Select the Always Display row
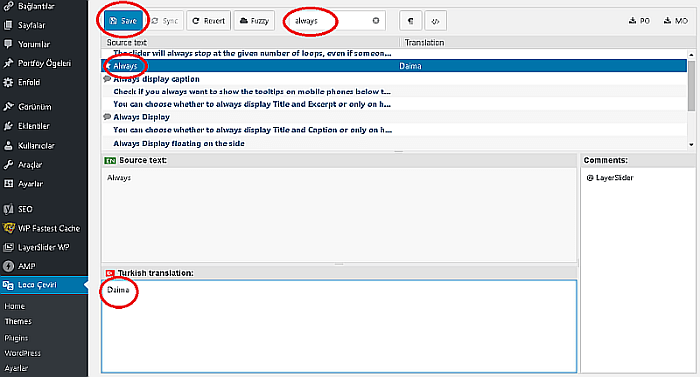 click(x=394, y=117)
